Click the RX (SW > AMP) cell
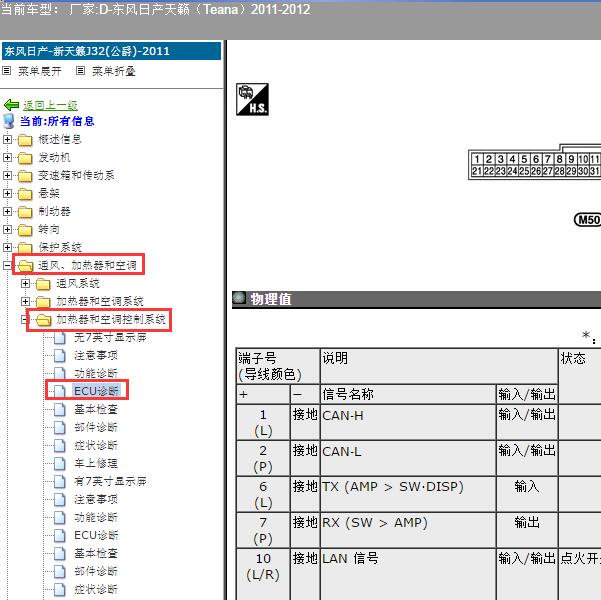601x600 pixels. [408, 530]
